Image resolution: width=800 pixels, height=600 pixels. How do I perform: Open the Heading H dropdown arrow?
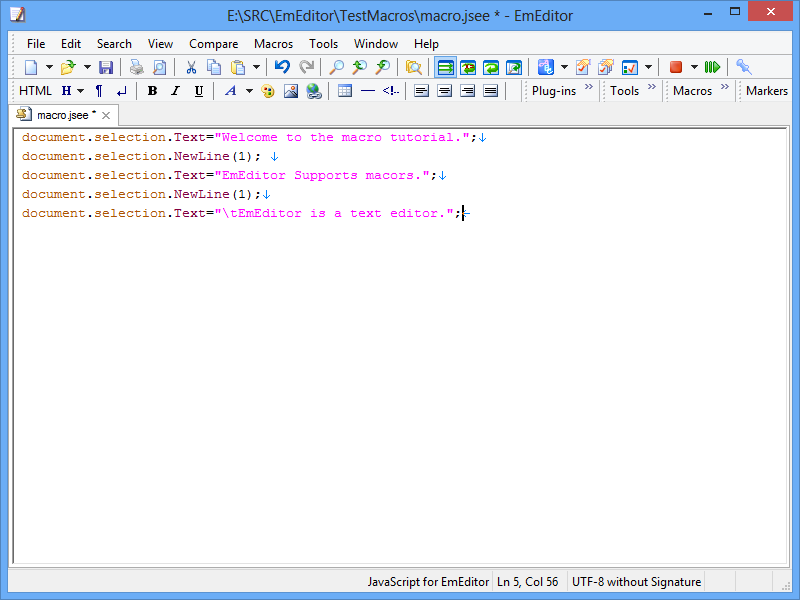80,91
